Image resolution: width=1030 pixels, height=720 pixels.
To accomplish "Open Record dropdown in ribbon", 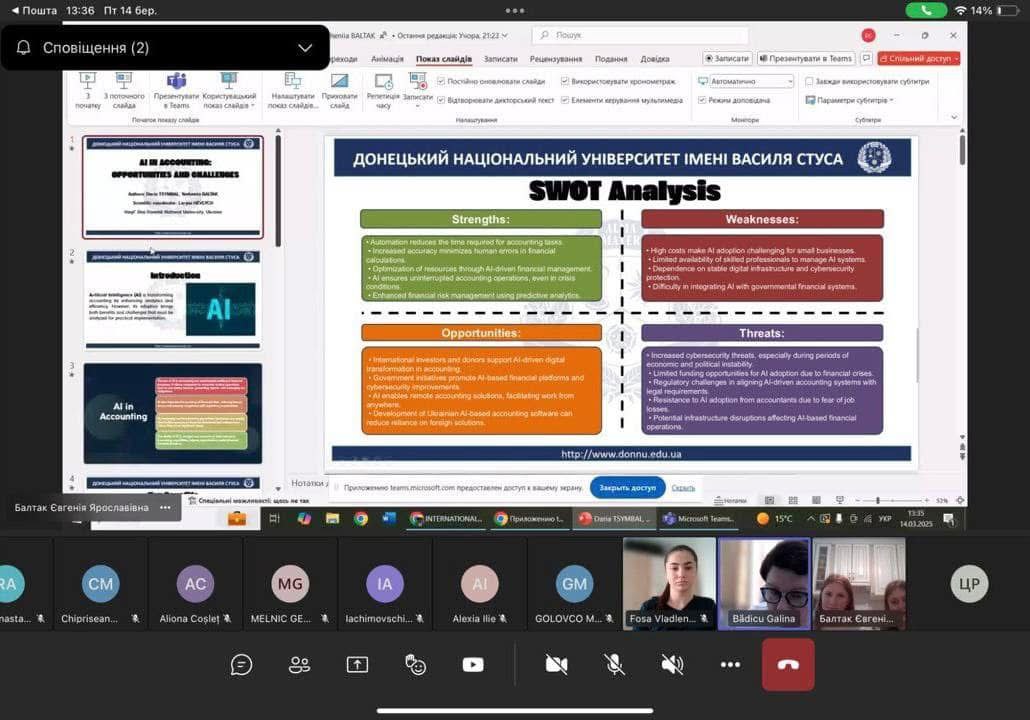I will 418,91.
